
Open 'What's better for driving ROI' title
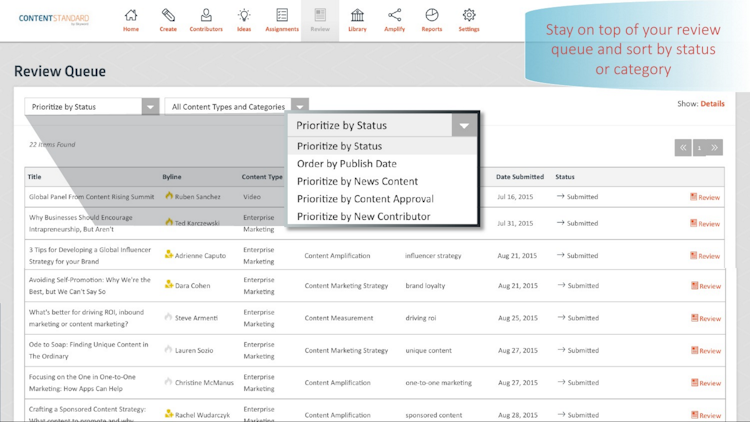coord(86,318)
